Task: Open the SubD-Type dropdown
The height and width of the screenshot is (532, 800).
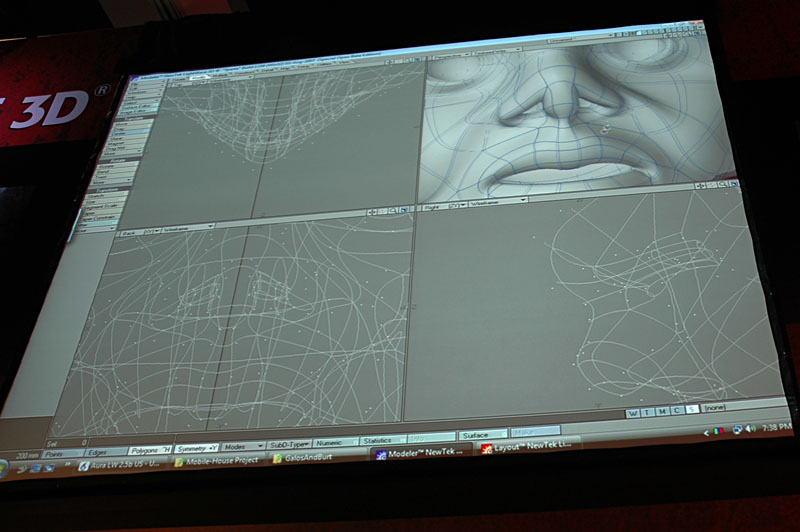Action: point(289,444)
